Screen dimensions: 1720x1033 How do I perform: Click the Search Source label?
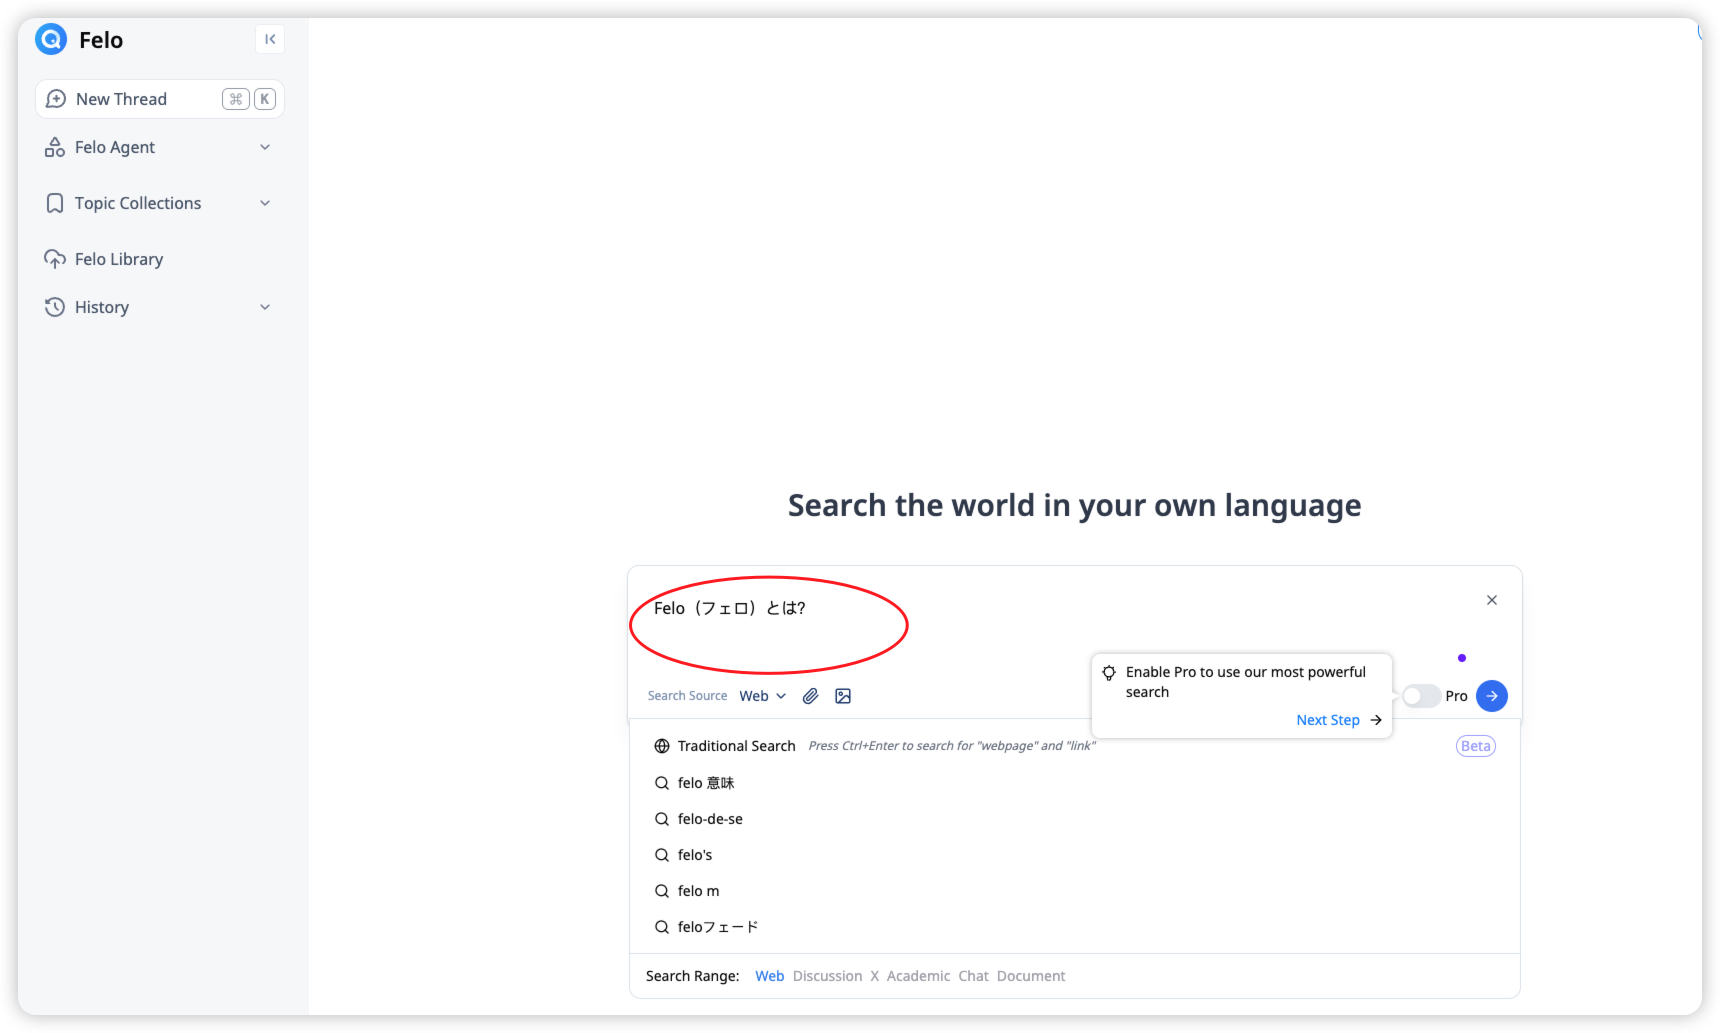coord(687,696)
